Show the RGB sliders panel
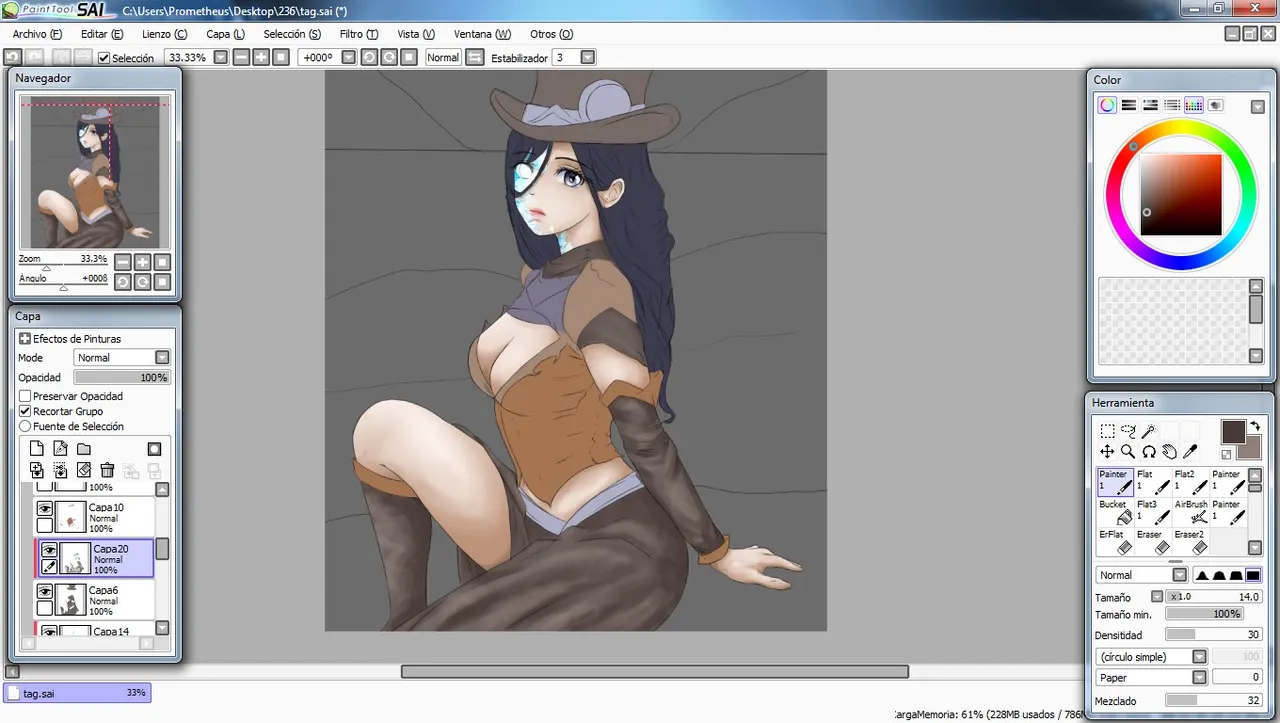 (x=1129, y=105)
